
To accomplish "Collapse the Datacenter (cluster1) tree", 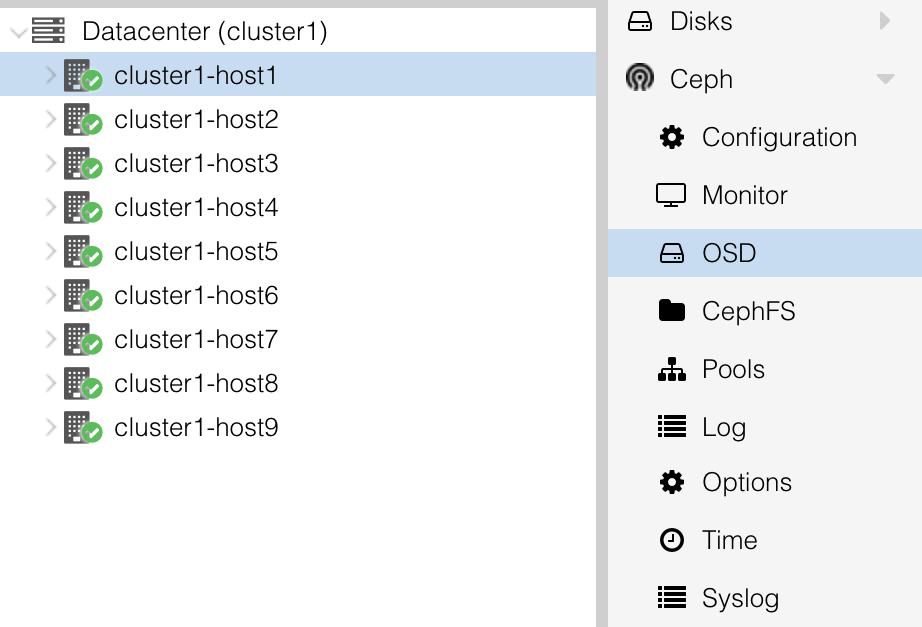I will pyautogui.click(x=17, y=32).
